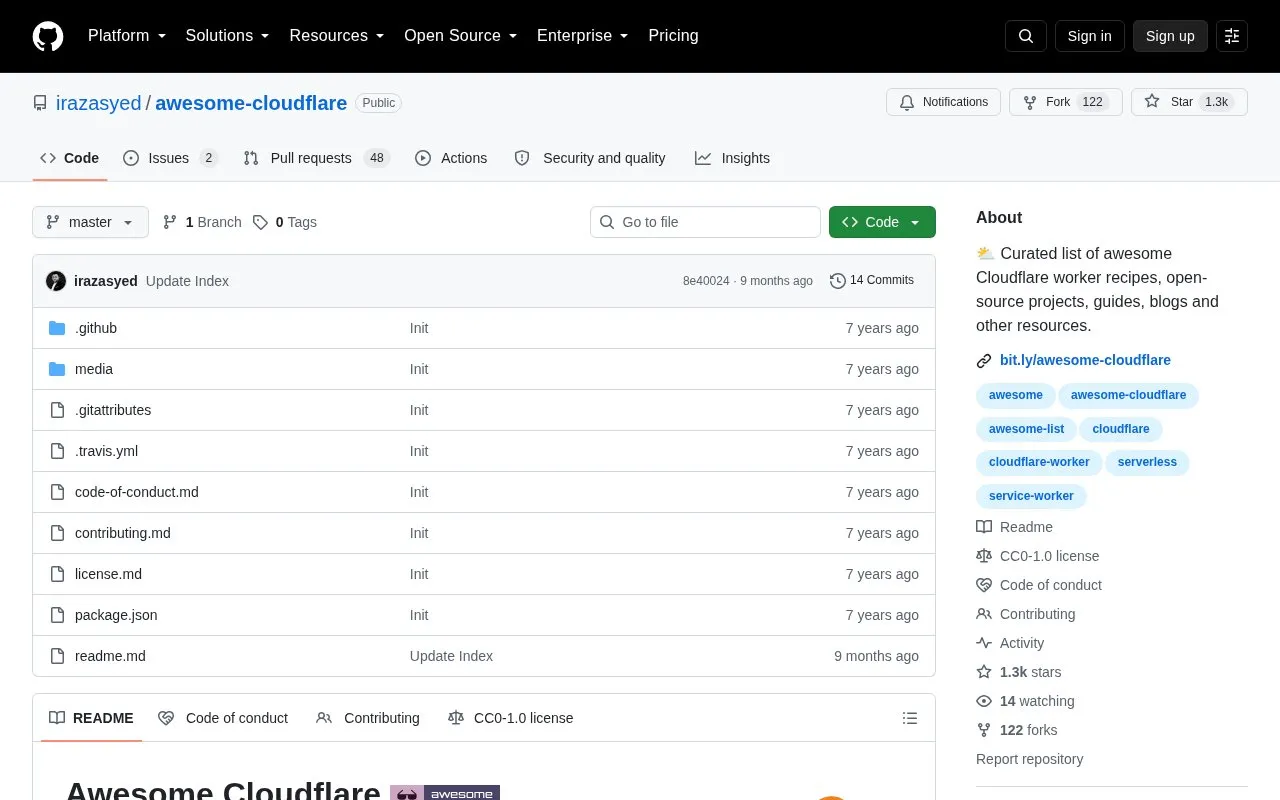Star the awesome-cloudflare repository
Image resolution: width=1280 pixels, height=800 pixels.
1189,102
